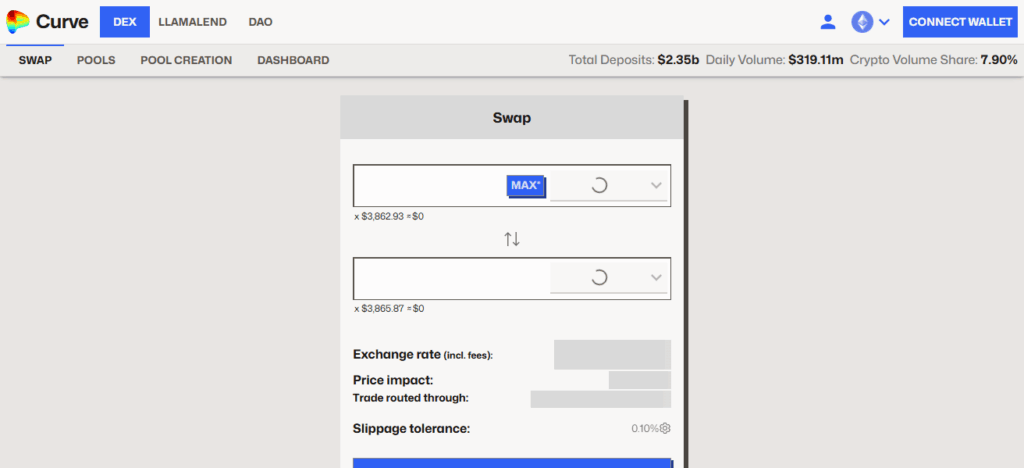
Task: Click the Price impact label
Action: (393, 380)
